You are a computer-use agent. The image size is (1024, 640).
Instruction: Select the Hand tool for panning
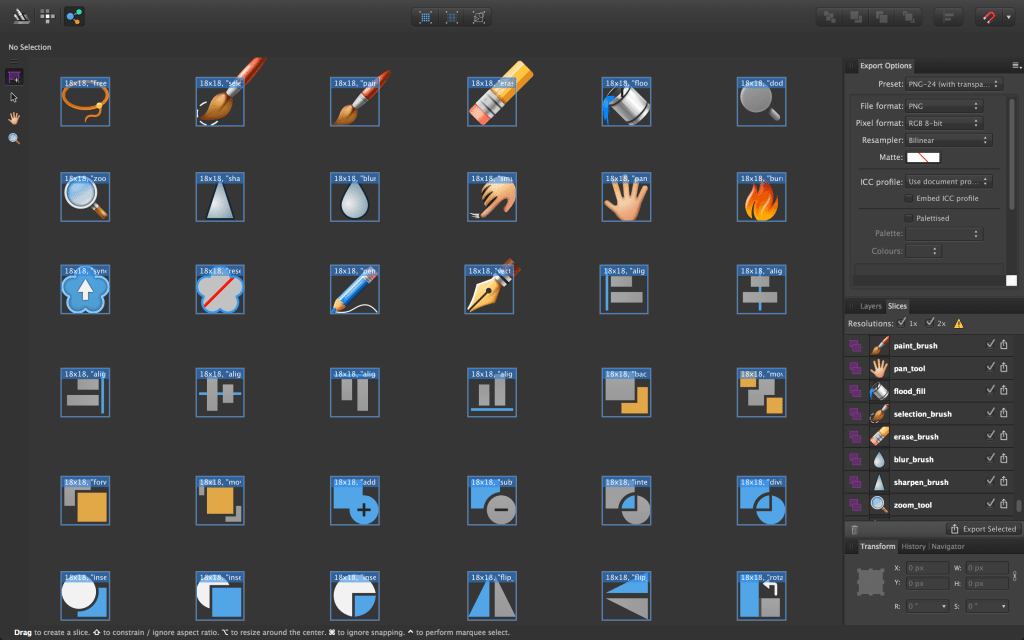14,118
